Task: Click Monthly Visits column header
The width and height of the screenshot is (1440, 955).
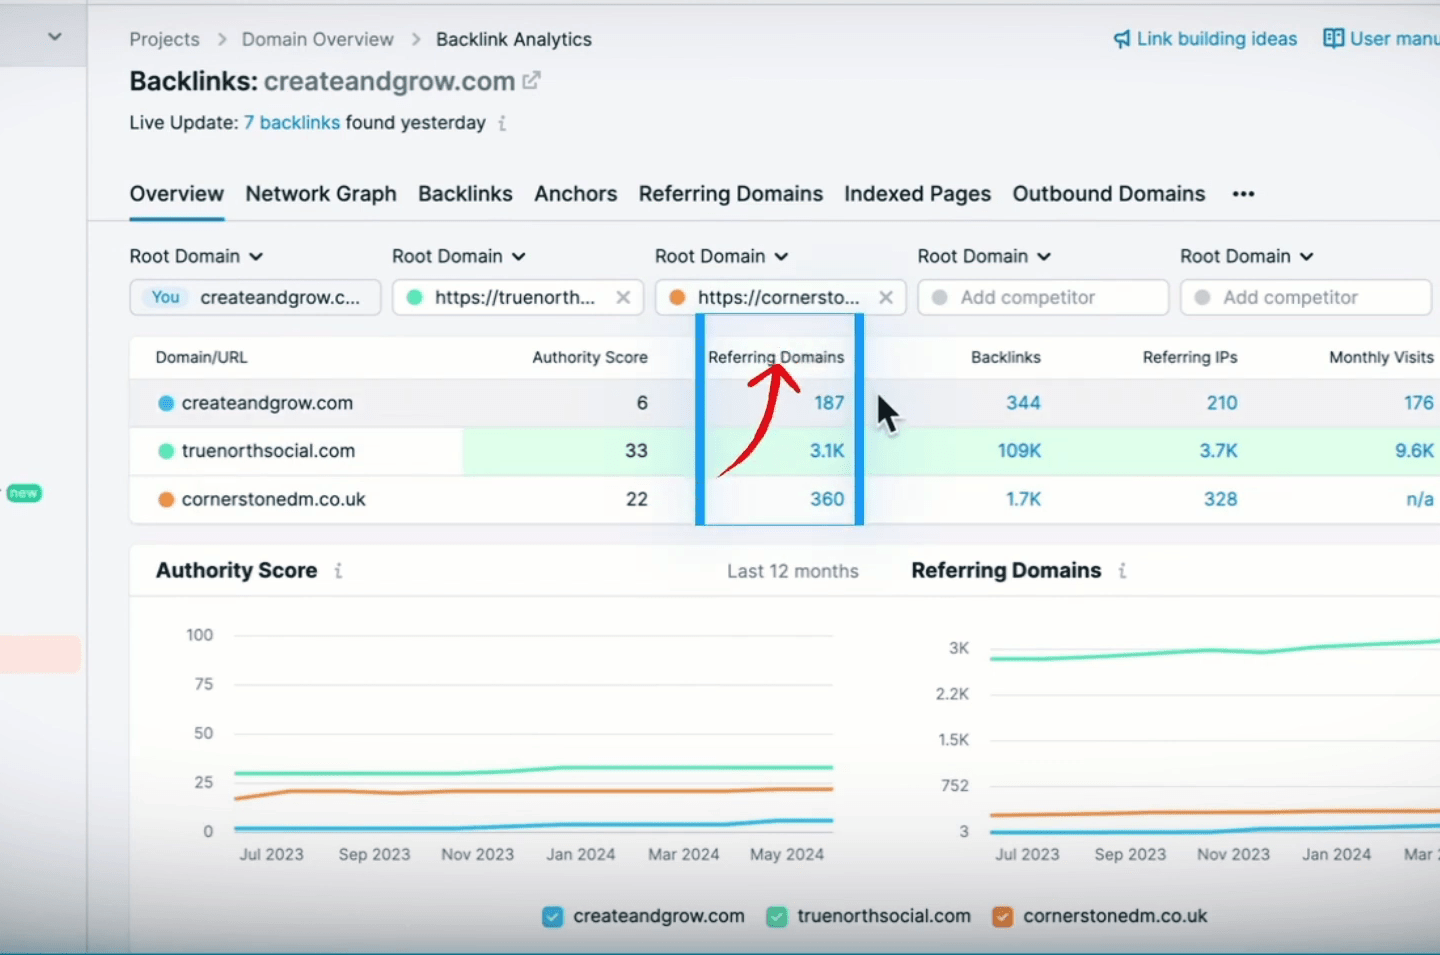Action: coord(1381,357)
